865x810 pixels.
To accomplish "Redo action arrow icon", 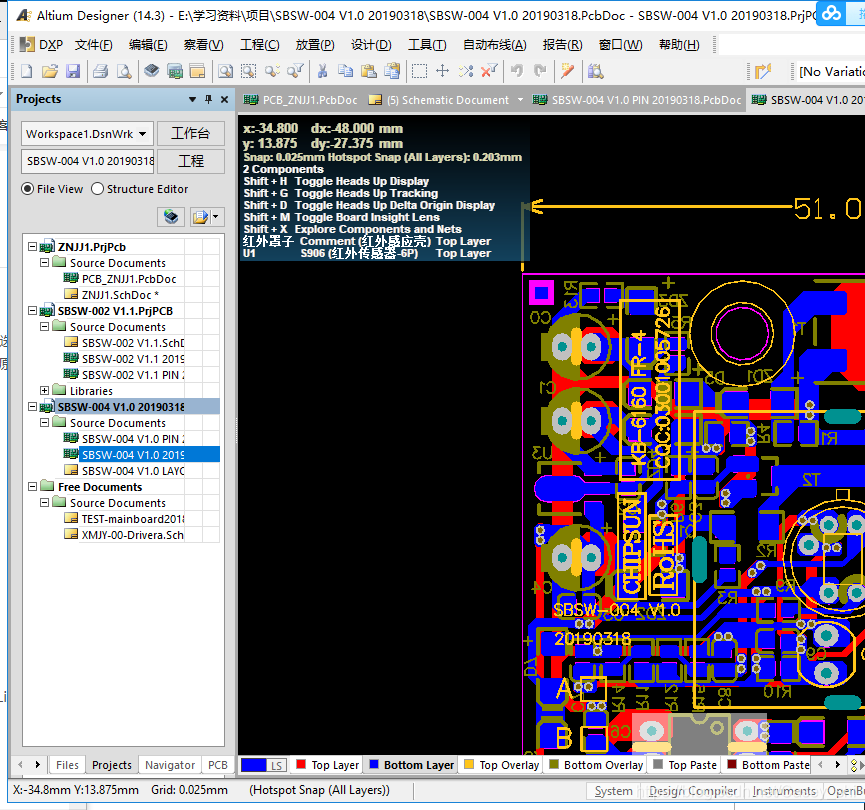I will pyautogui.click(x=540, y=71).
